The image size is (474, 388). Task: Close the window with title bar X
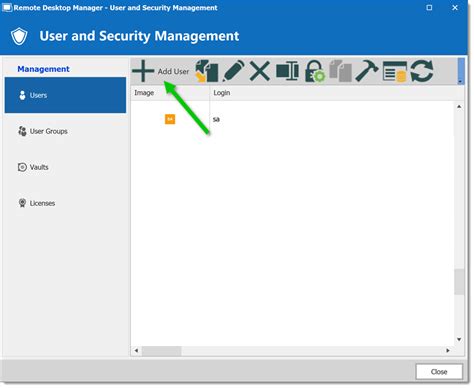pos(455,7)
